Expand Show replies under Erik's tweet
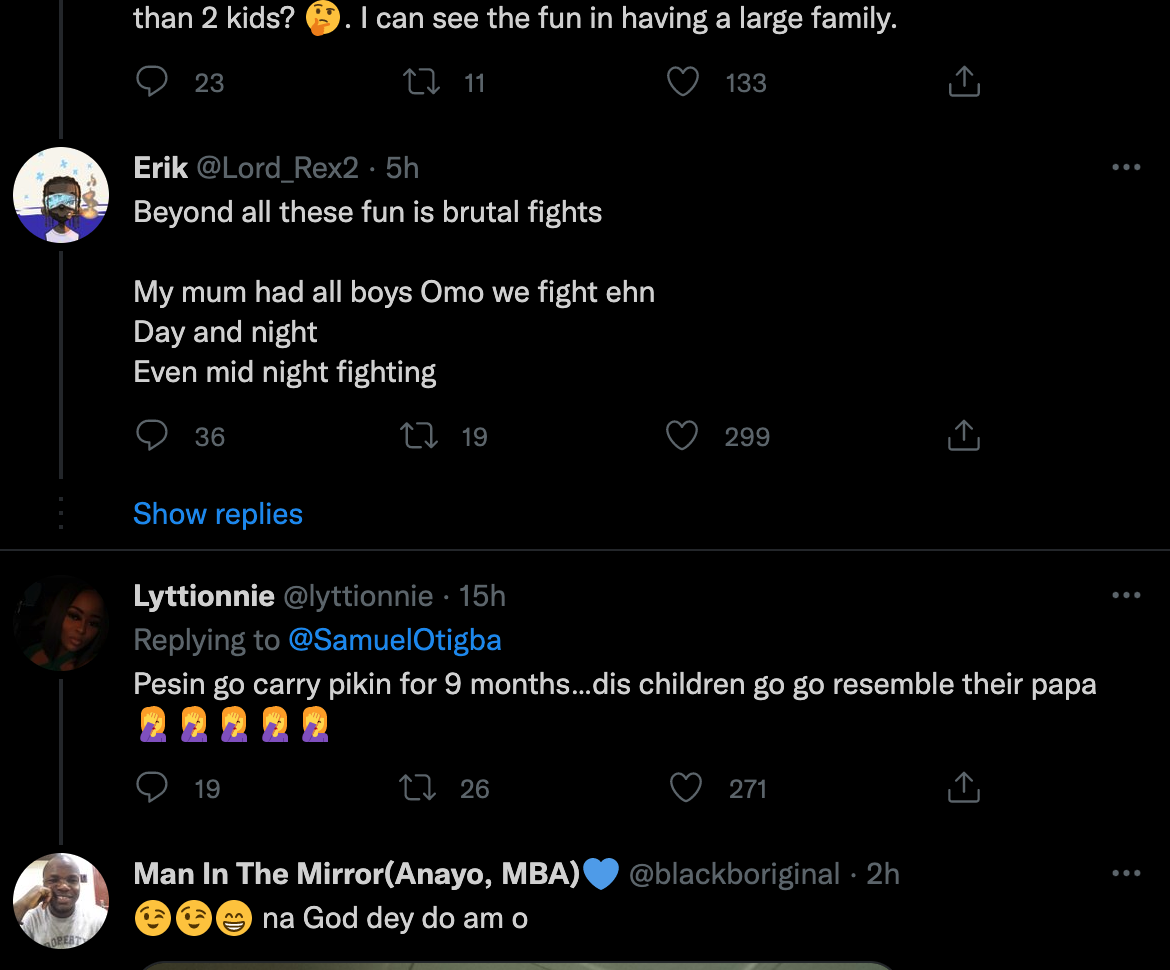Viewport: 1170px width, 970px height. click(218, 514)
